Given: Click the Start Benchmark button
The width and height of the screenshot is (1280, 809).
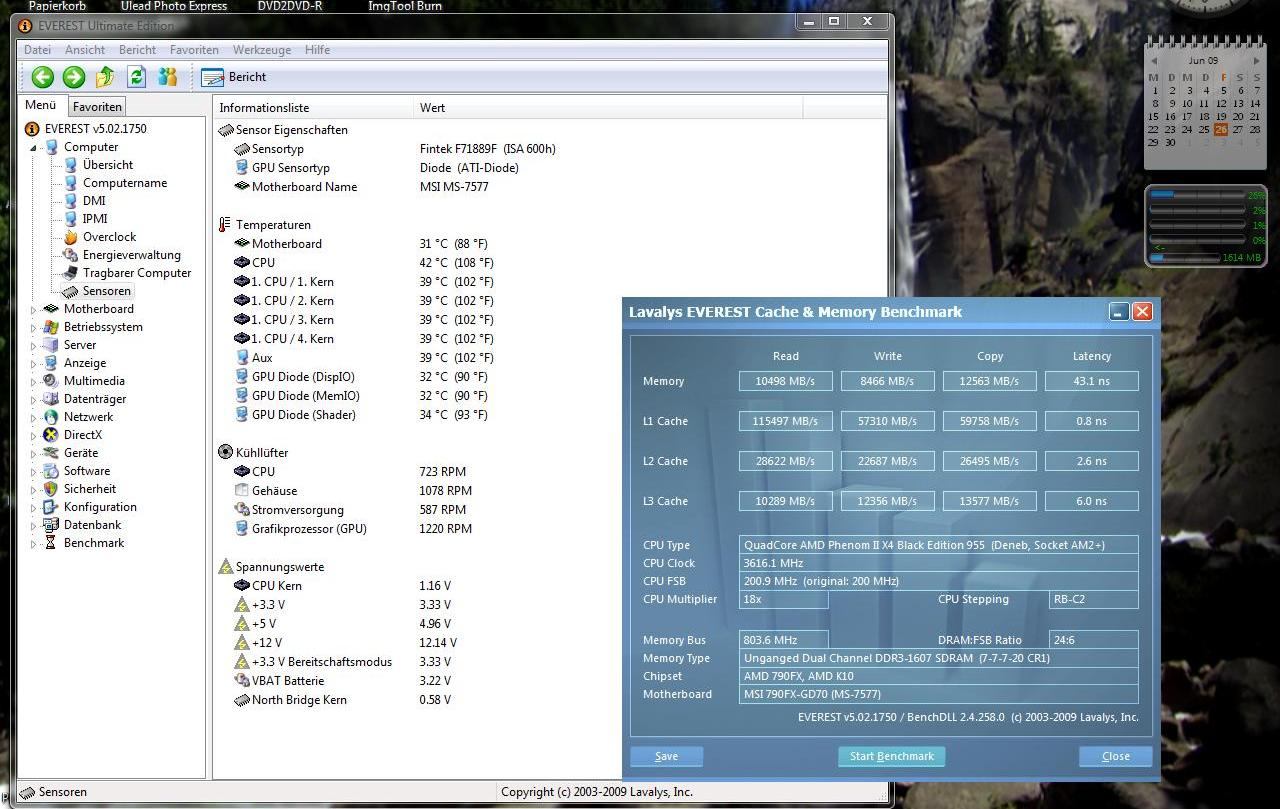Looking at the screenshot, I should (891, 757).
